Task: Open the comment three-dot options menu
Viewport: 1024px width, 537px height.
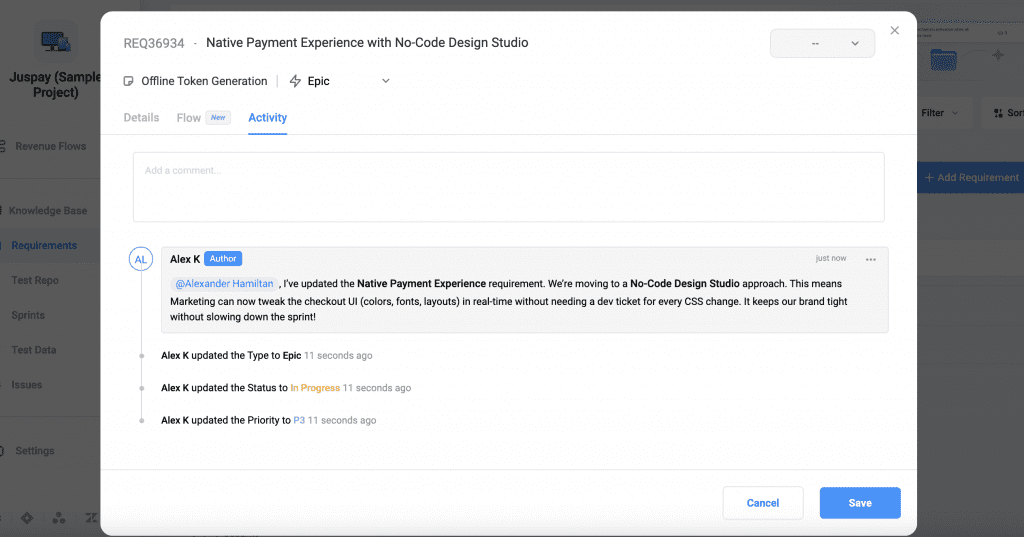Action: click(871, 260)
